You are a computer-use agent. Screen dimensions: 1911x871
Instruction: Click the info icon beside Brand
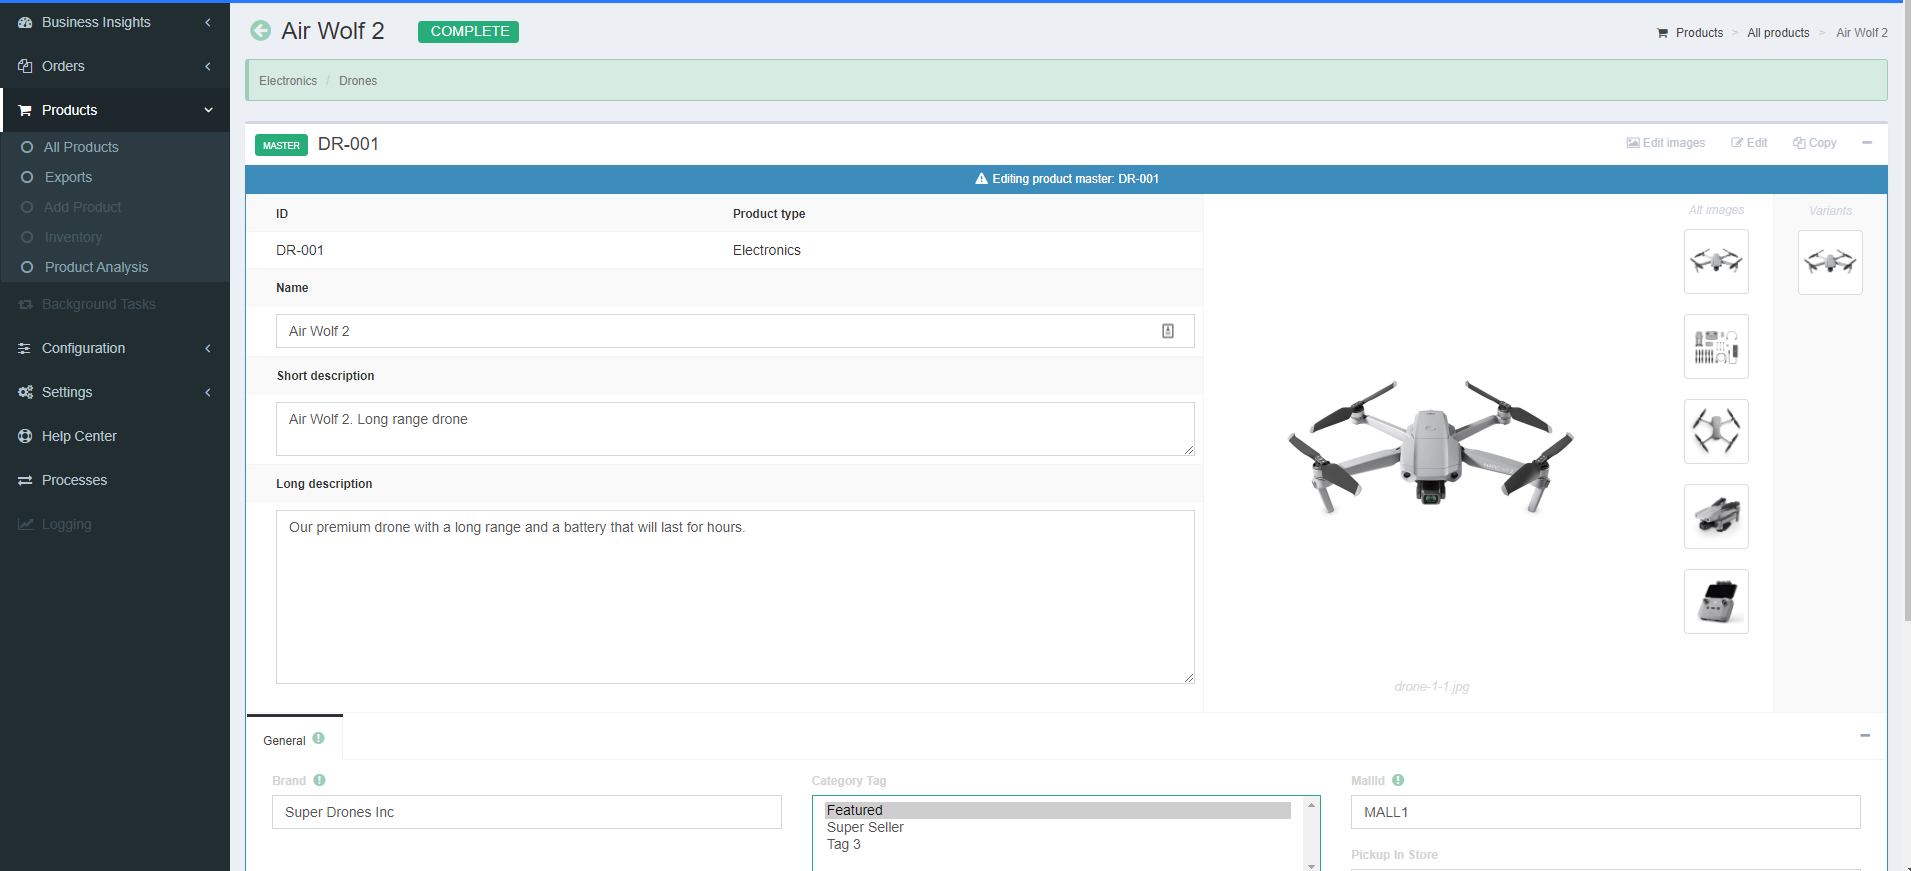click(x=319, y=780)
